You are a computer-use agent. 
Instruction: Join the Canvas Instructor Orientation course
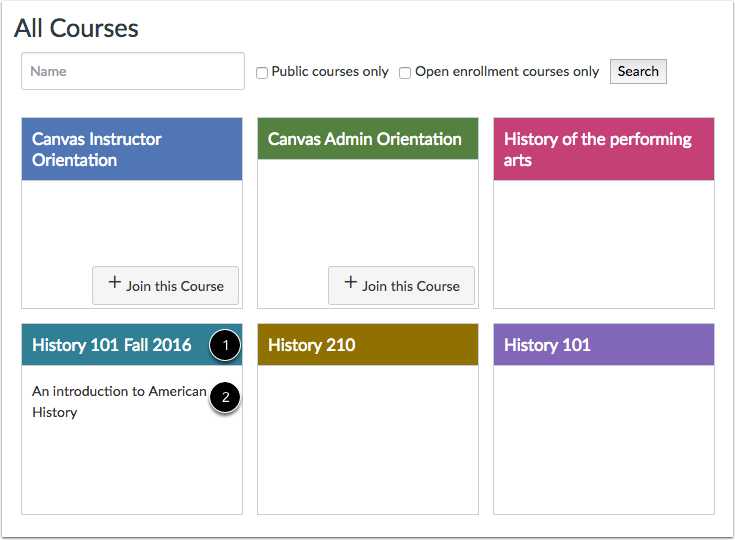pyautogui.click(x=166, y=285)
